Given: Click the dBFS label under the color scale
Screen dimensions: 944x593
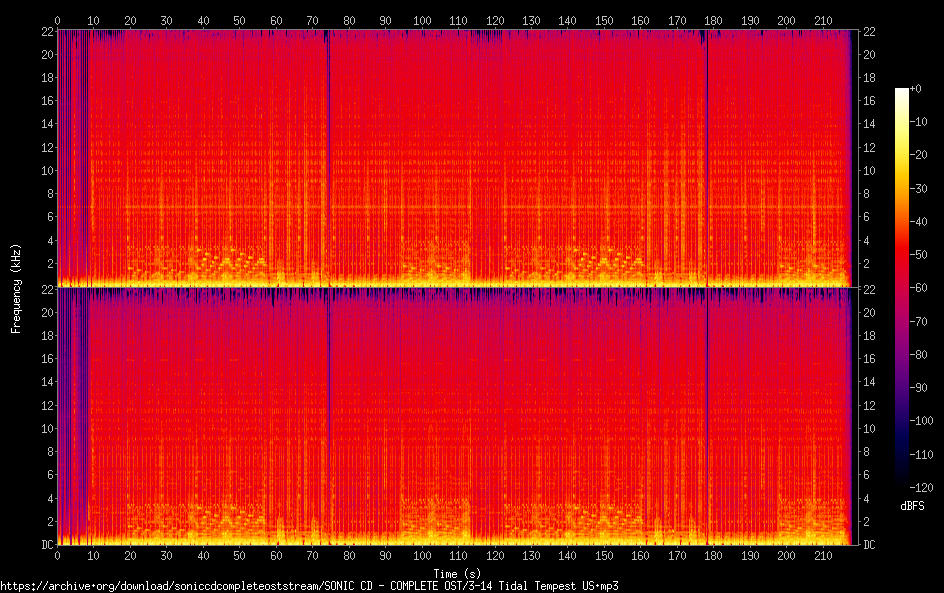Looking at the screenshot, I should 911,507.
